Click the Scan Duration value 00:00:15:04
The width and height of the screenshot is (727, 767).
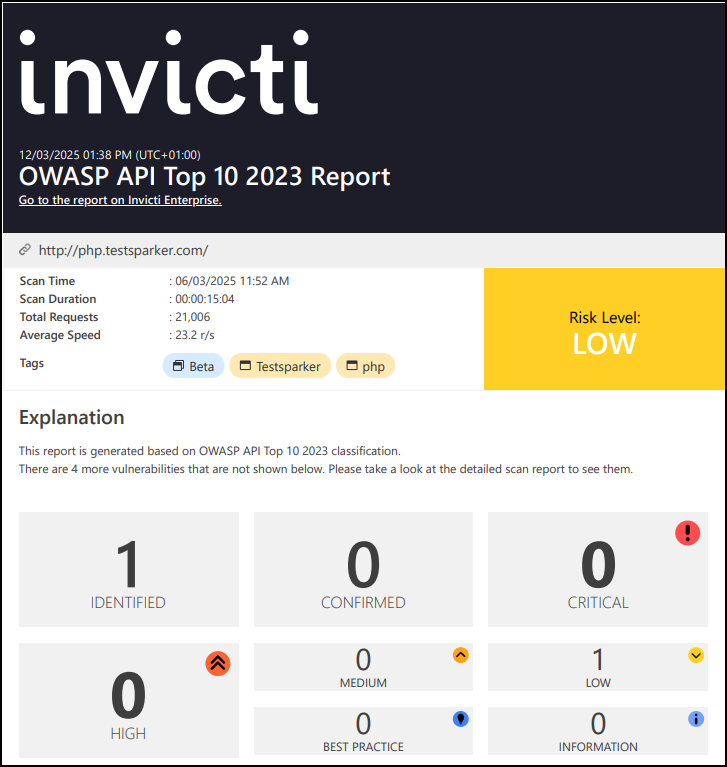pos(204,299)
